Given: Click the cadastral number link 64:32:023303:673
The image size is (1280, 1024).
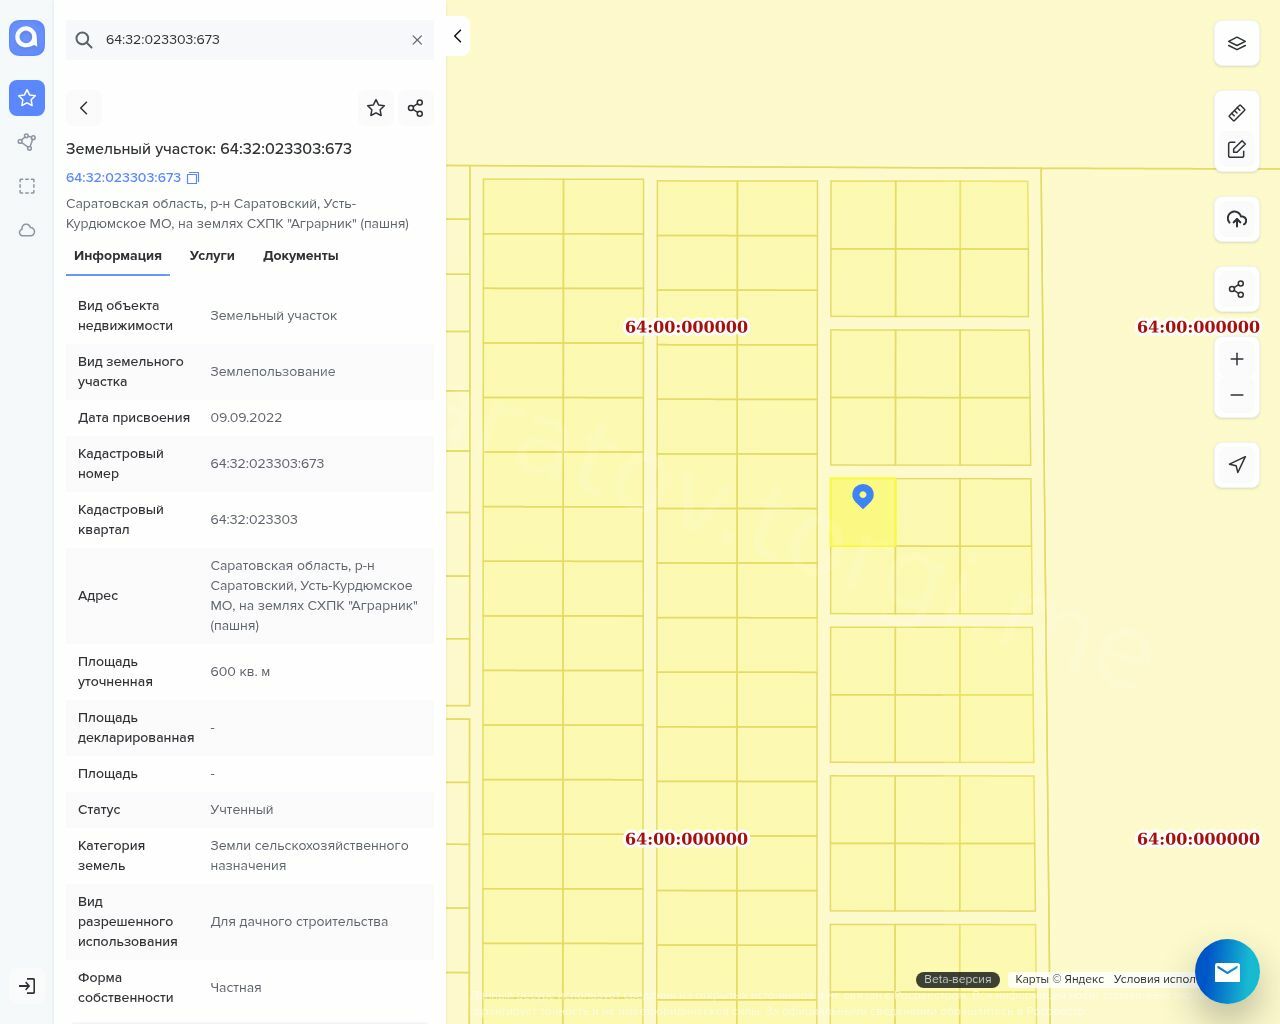Looking at the screenshot, I should 123,178.
